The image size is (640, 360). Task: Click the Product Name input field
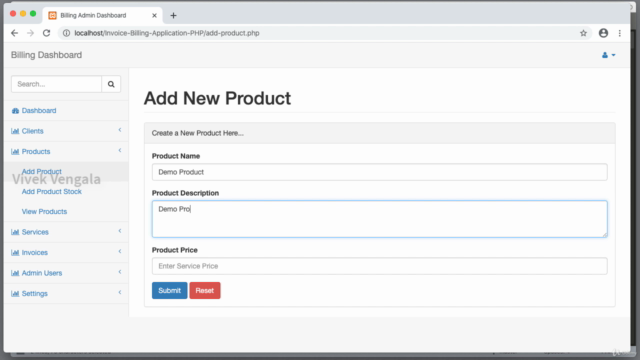(x=380, y=172)
